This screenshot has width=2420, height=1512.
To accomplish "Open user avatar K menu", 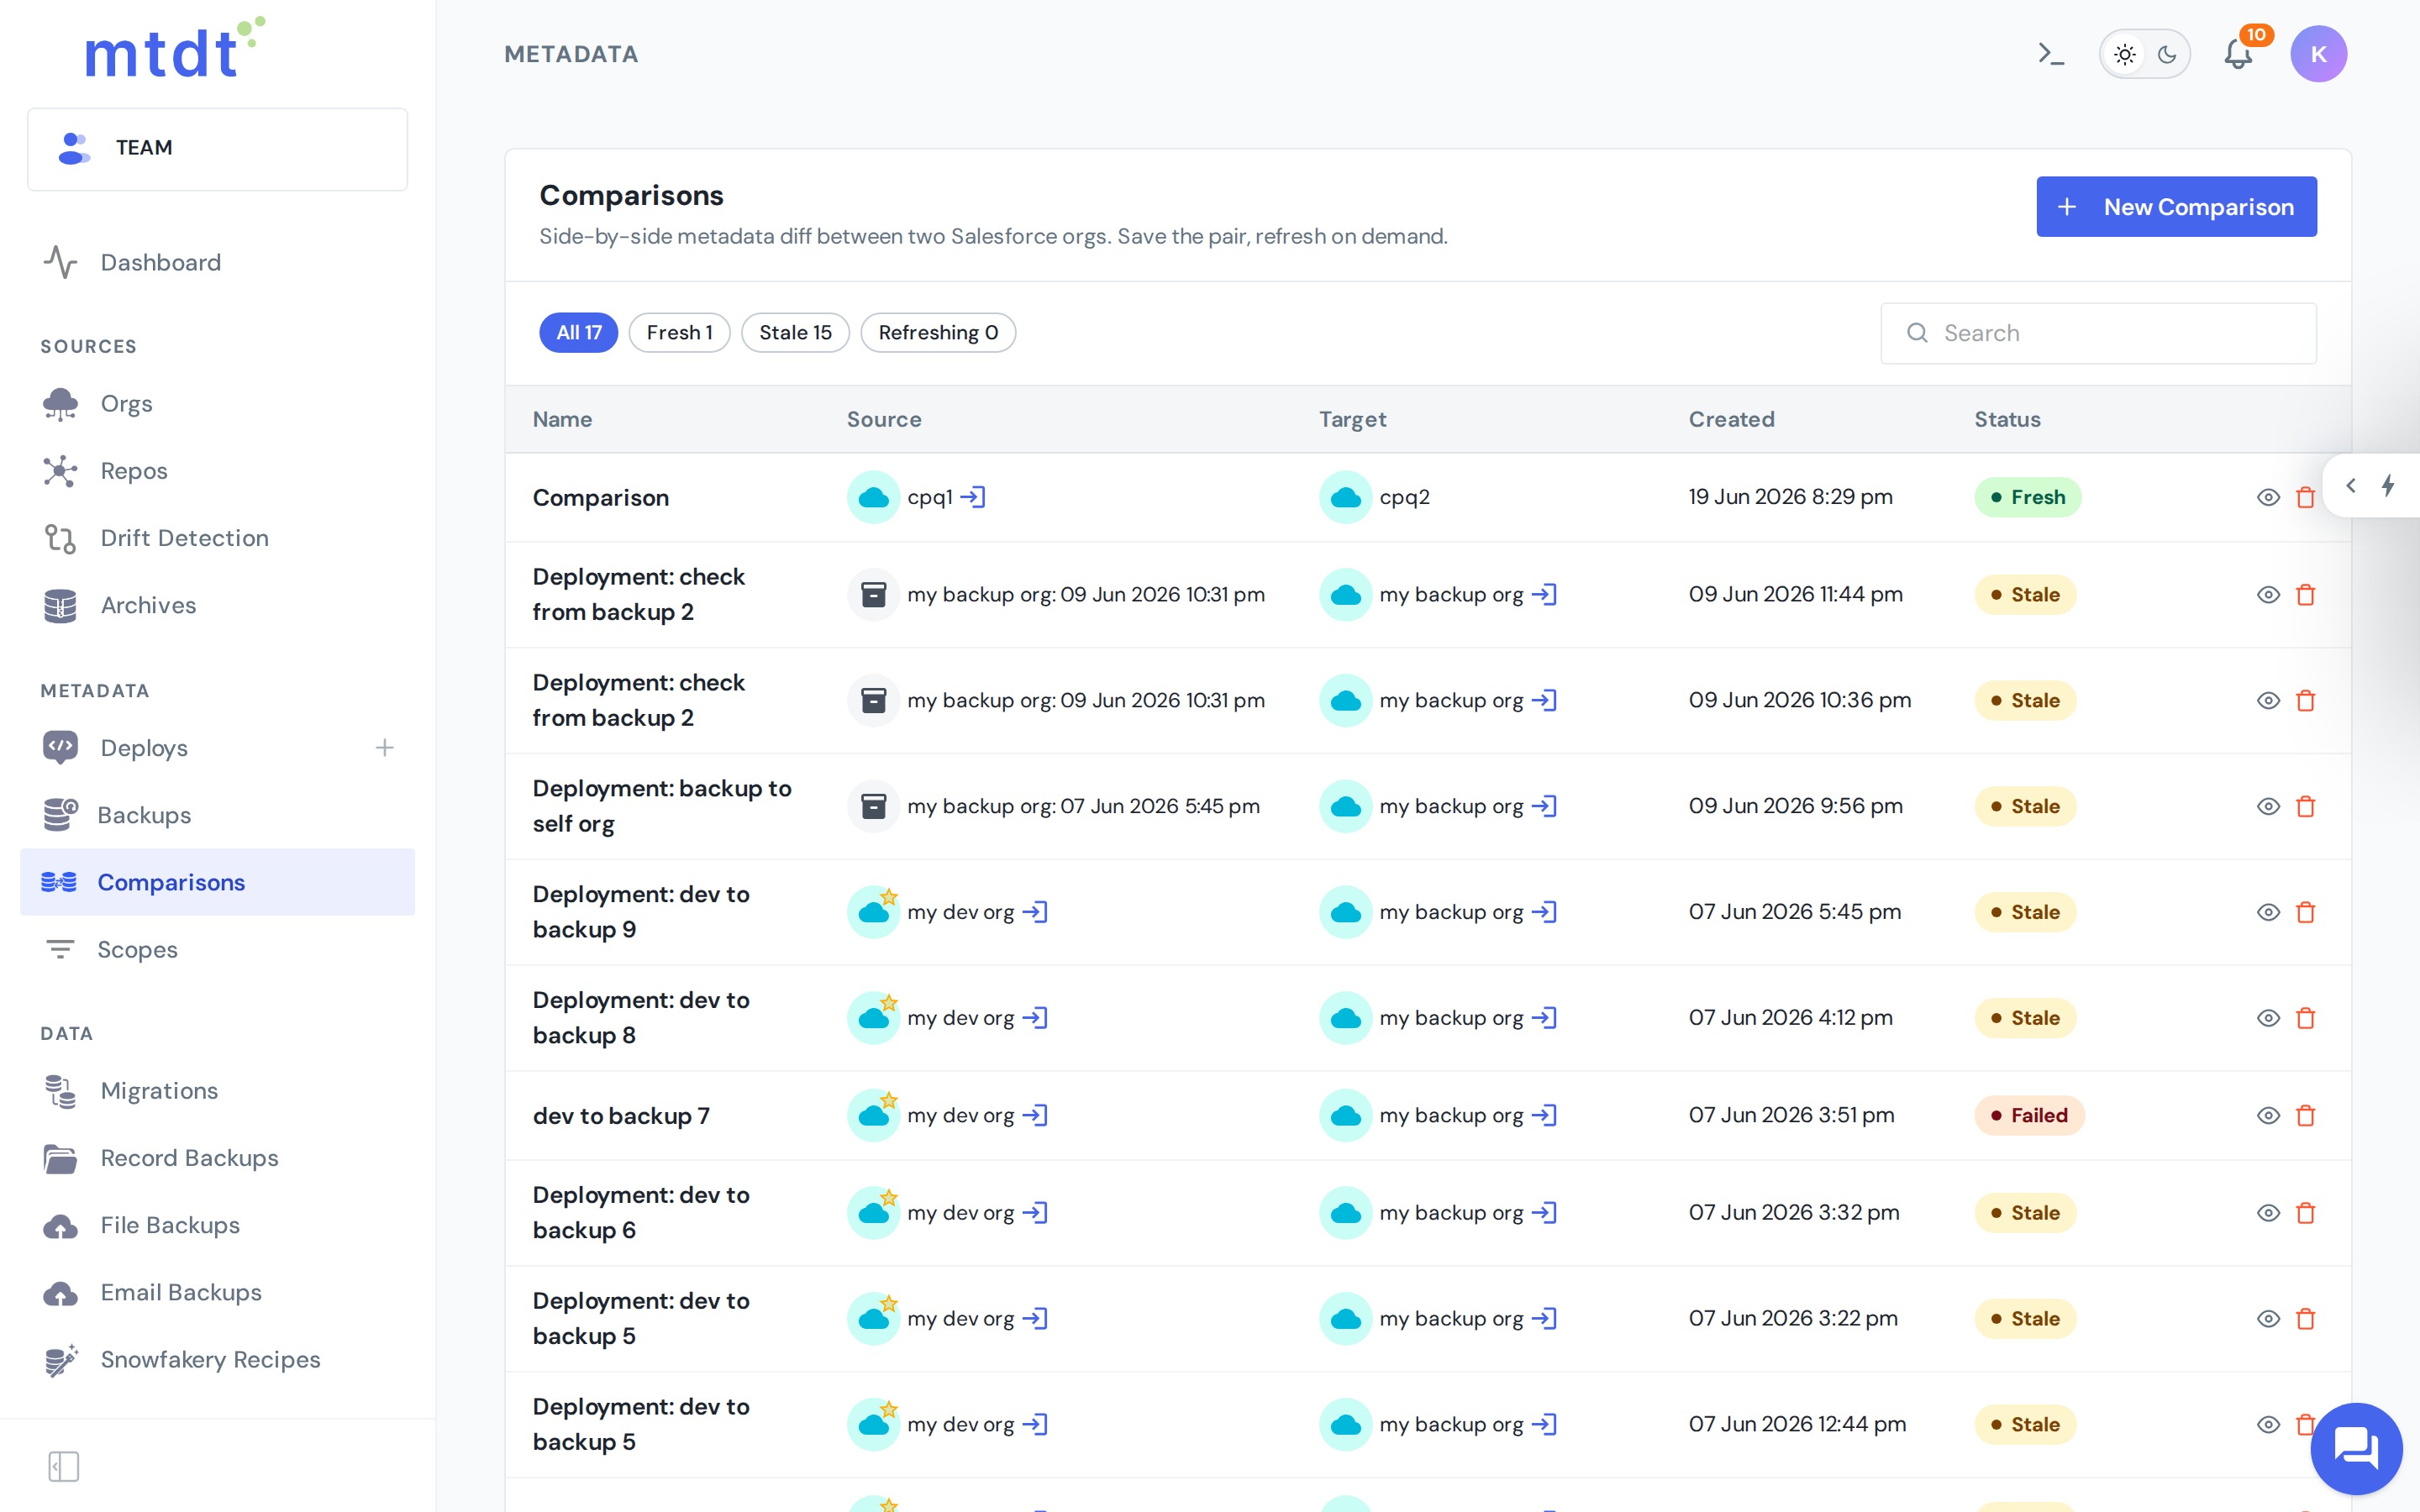I will point(2318,54).
